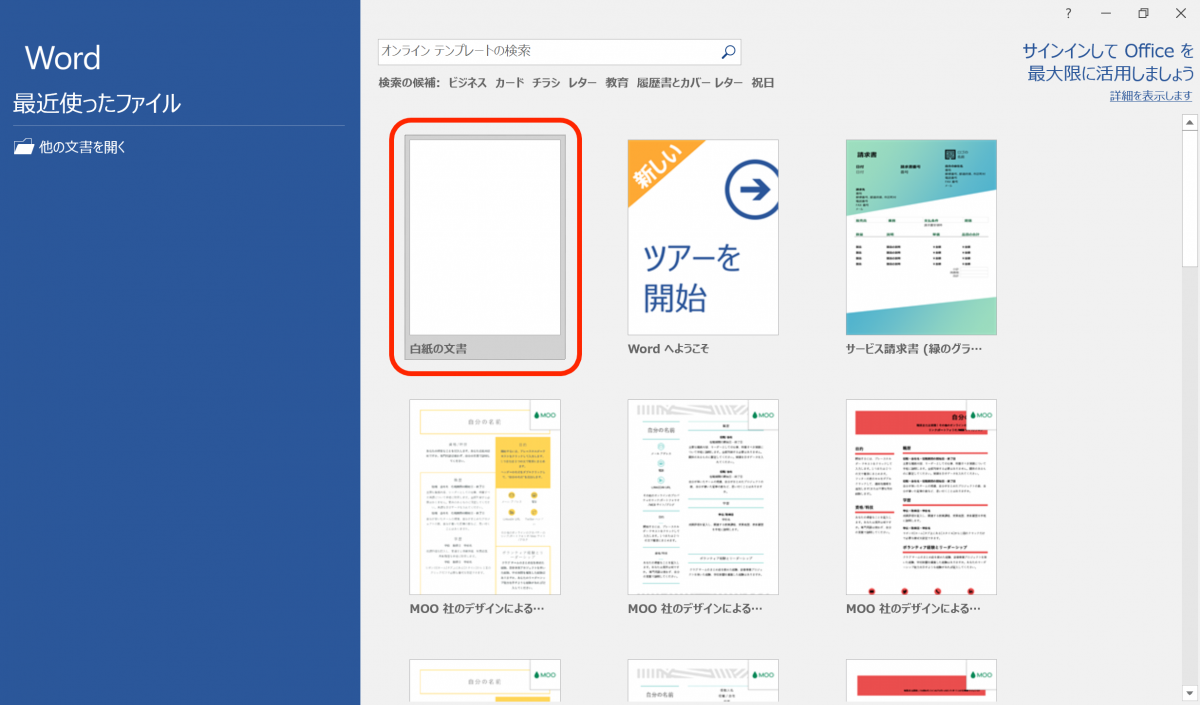The width and height of the screenshot is (1200, 705).
Task: Click the open folder icon beside 他の文書を開く
Action: click(x=24, y=146)
